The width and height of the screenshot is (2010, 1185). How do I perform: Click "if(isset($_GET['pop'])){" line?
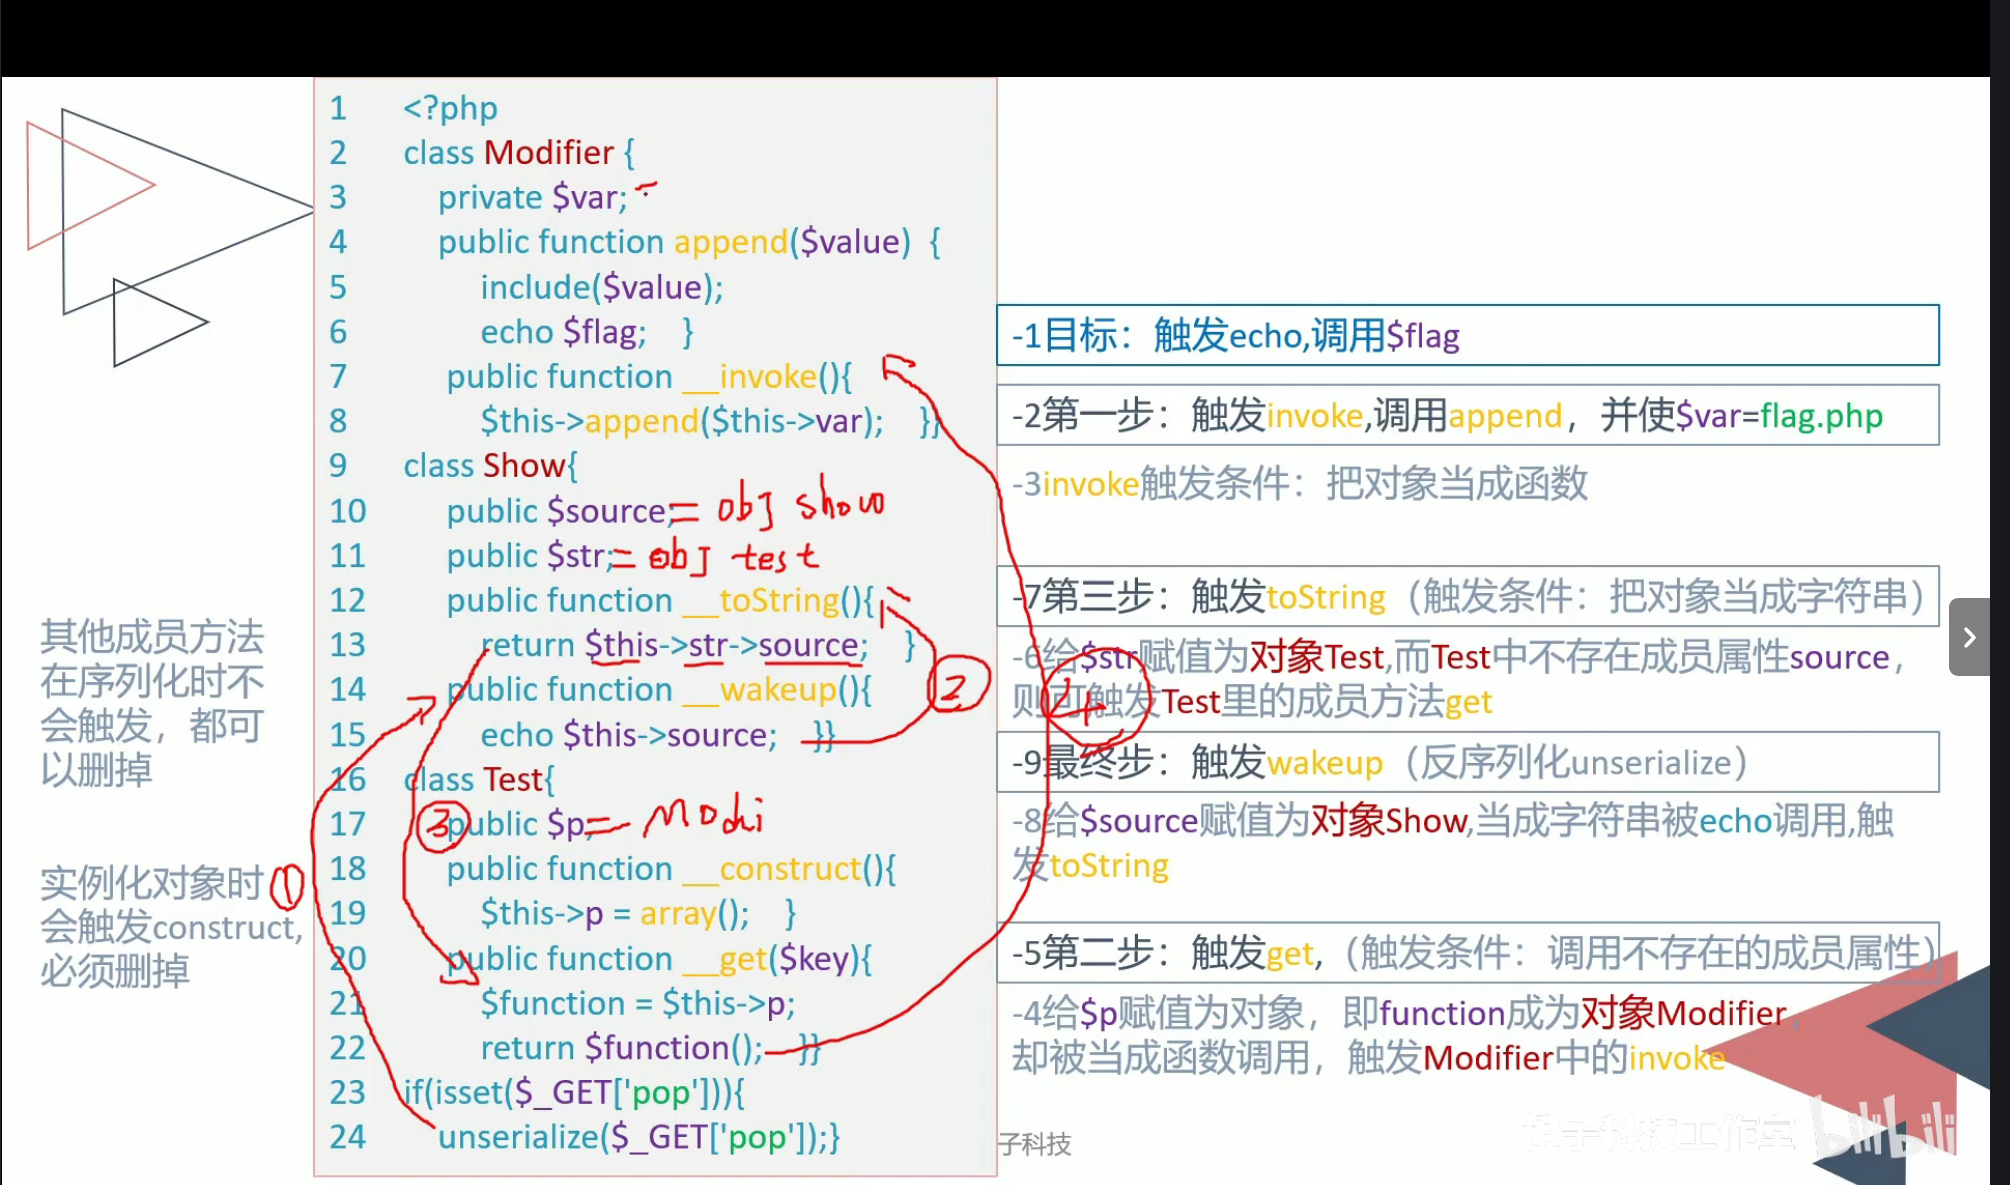pos(574,1093)
